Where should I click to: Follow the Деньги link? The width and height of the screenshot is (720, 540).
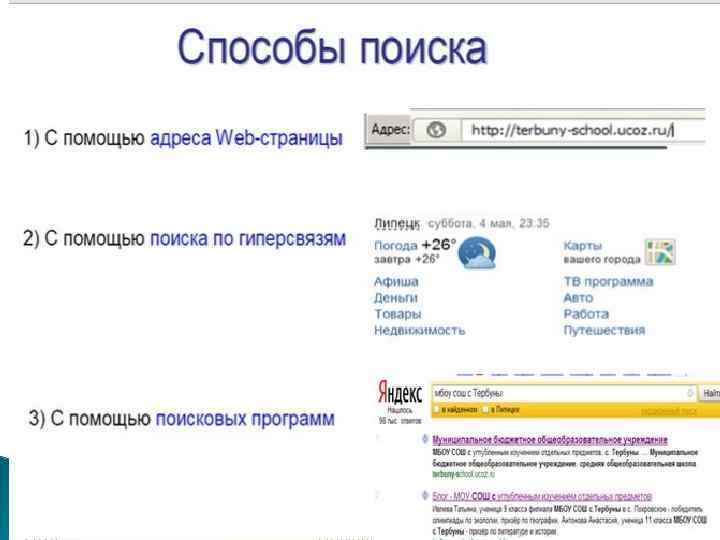click(x=395, y=298)
